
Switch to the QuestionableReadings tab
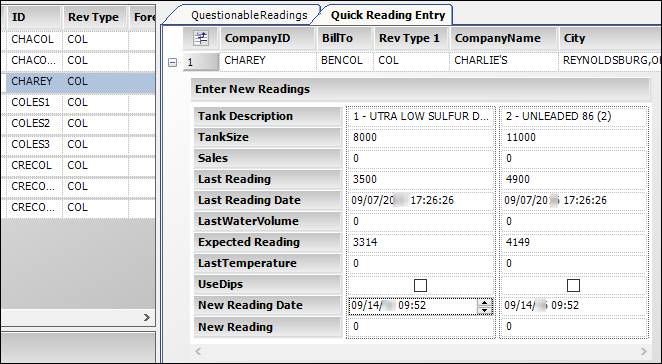pyautogui.click(x=249, y=15)
